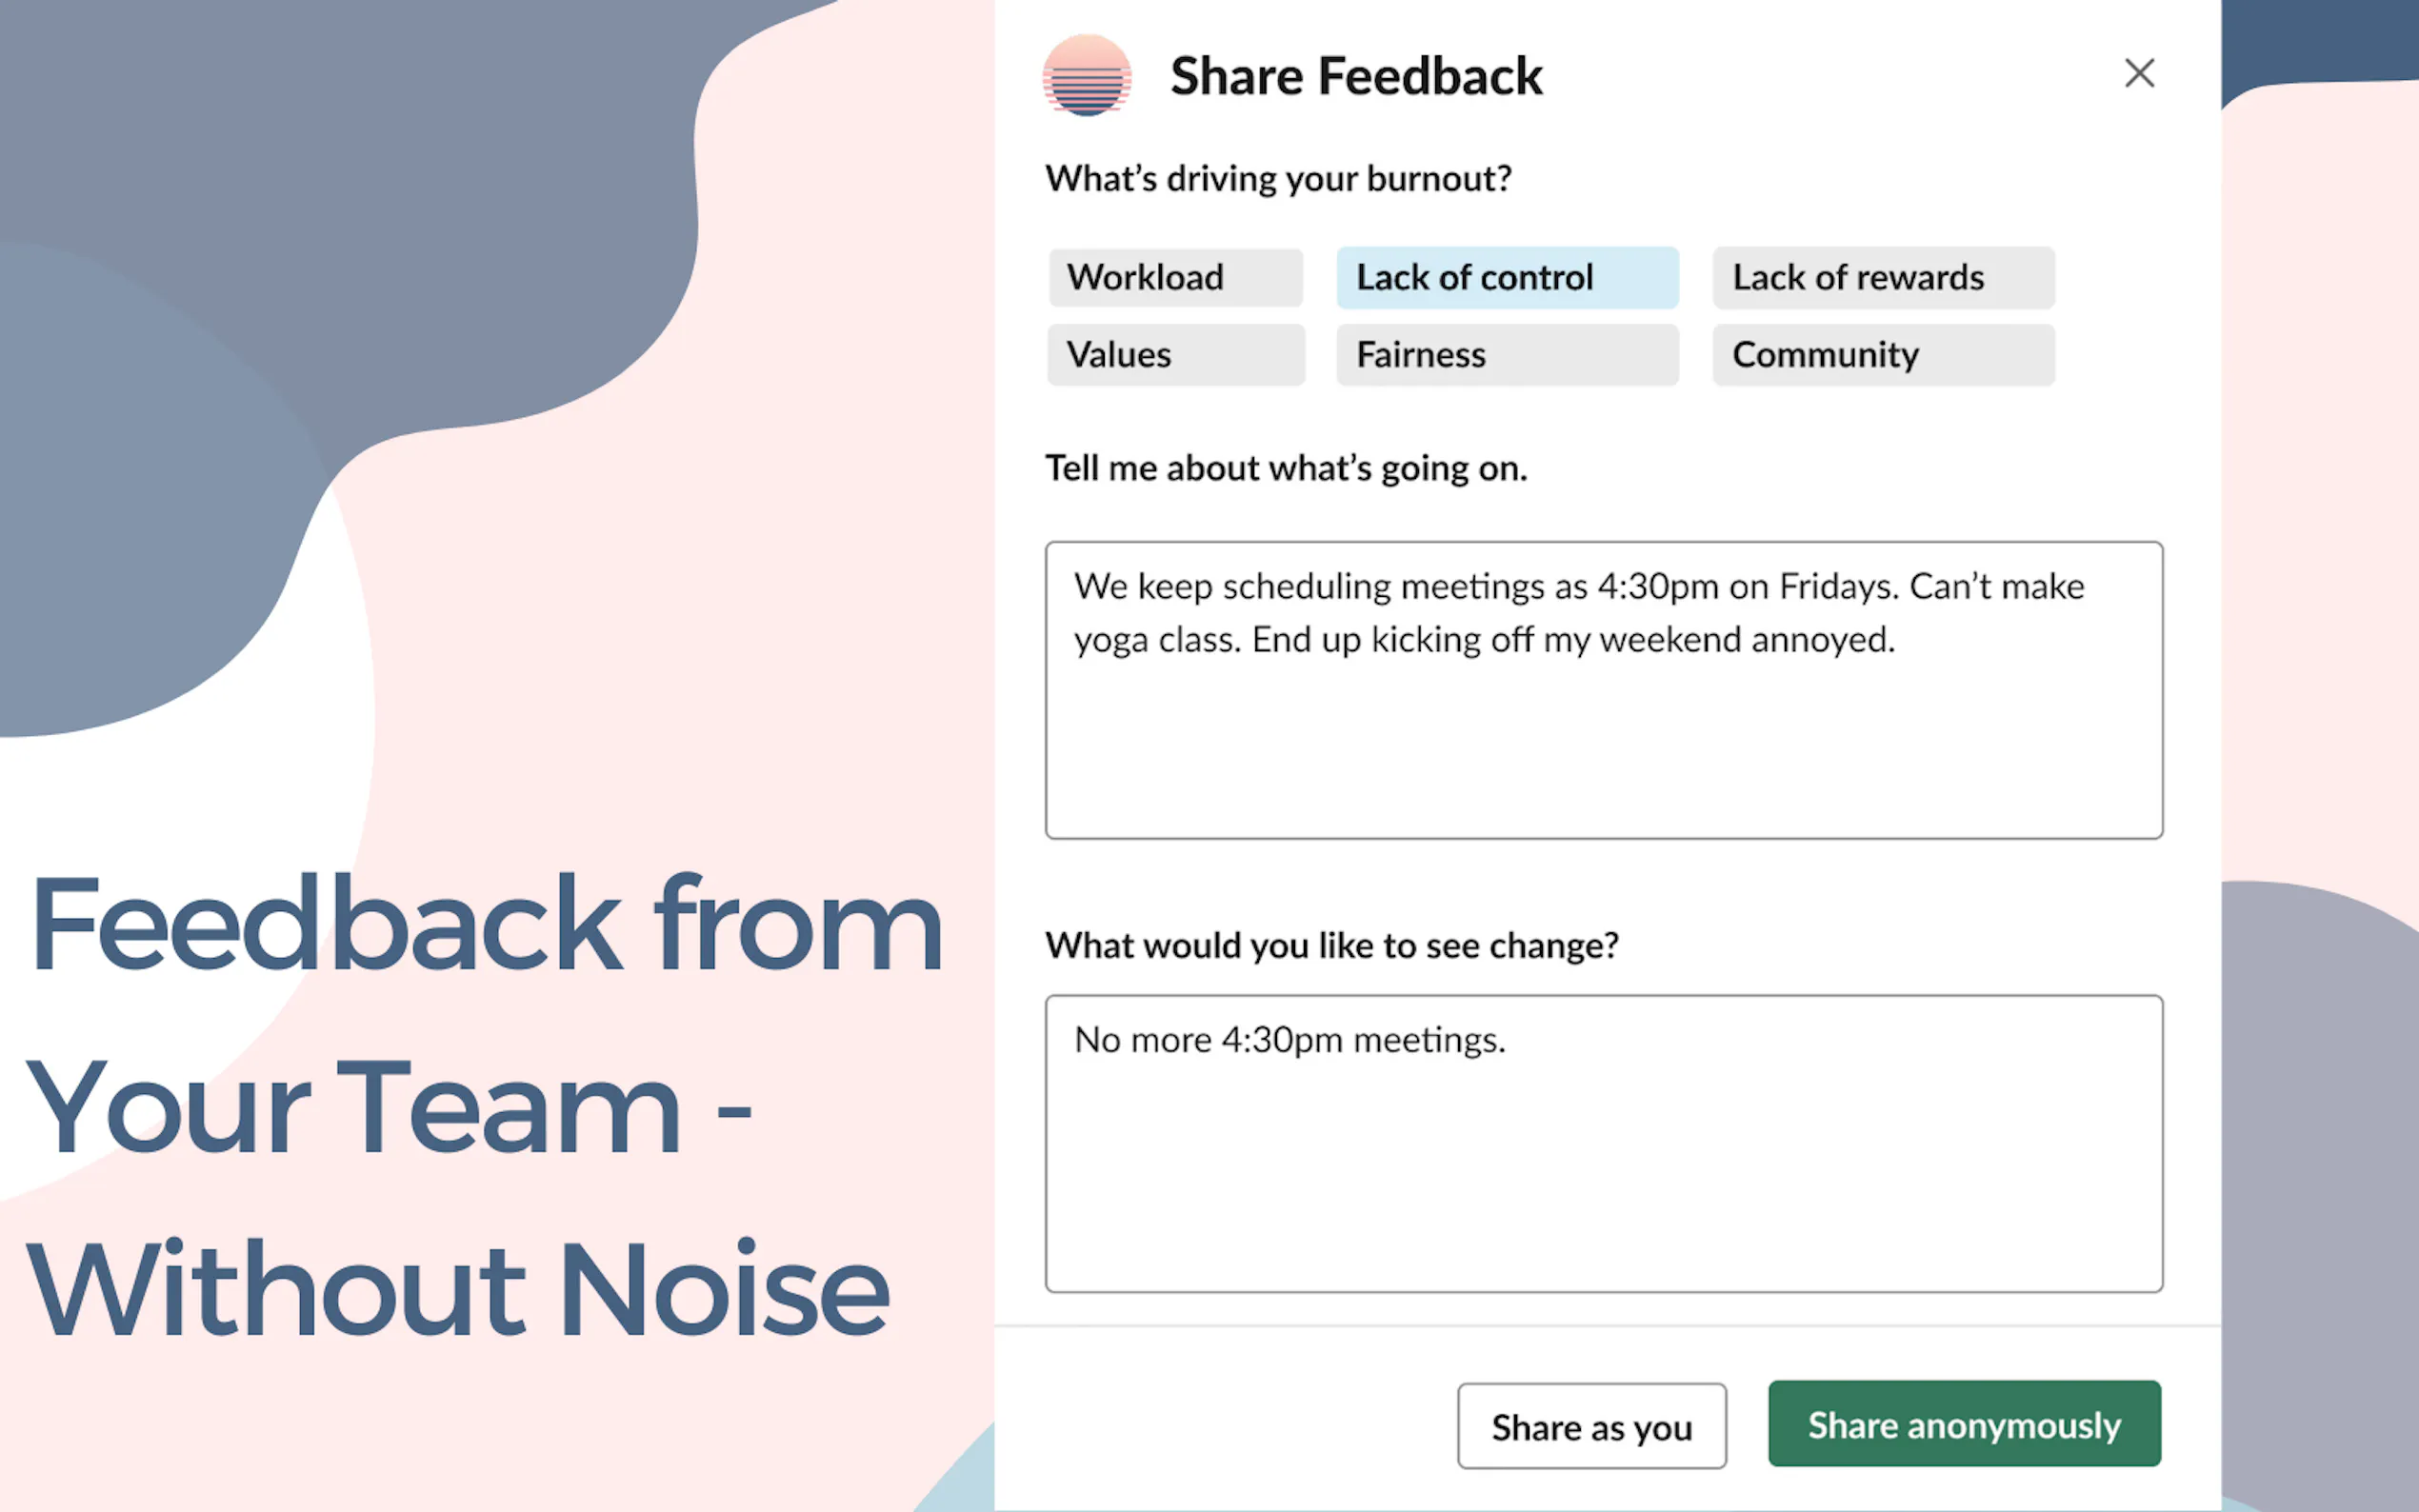This screenshot has height=1512, width=2419.
Task: Pick the Fairness chip
Action: pyautogui.click(x=1506, y=354)
